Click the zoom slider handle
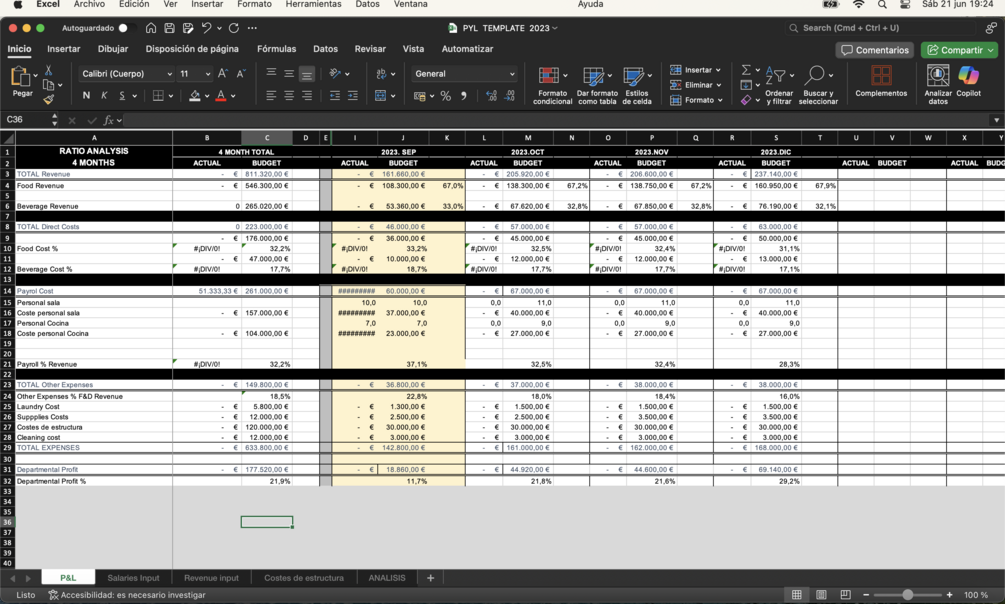 coord(908,595)
